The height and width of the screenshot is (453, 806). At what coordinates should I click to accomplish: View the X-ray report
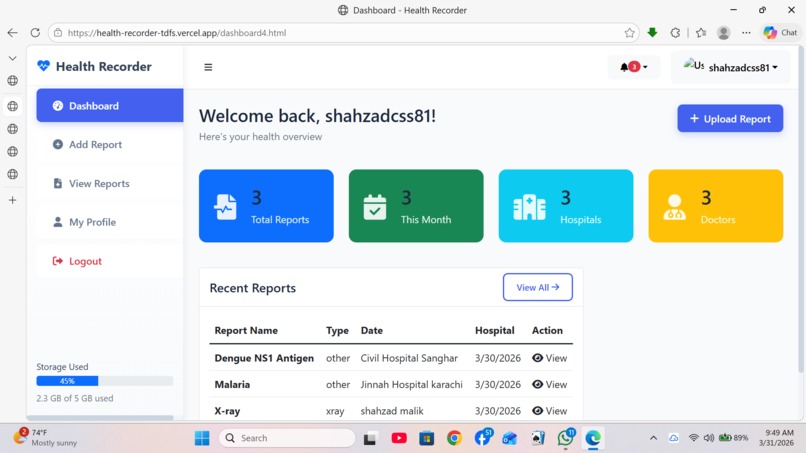(x=549, y=411)
